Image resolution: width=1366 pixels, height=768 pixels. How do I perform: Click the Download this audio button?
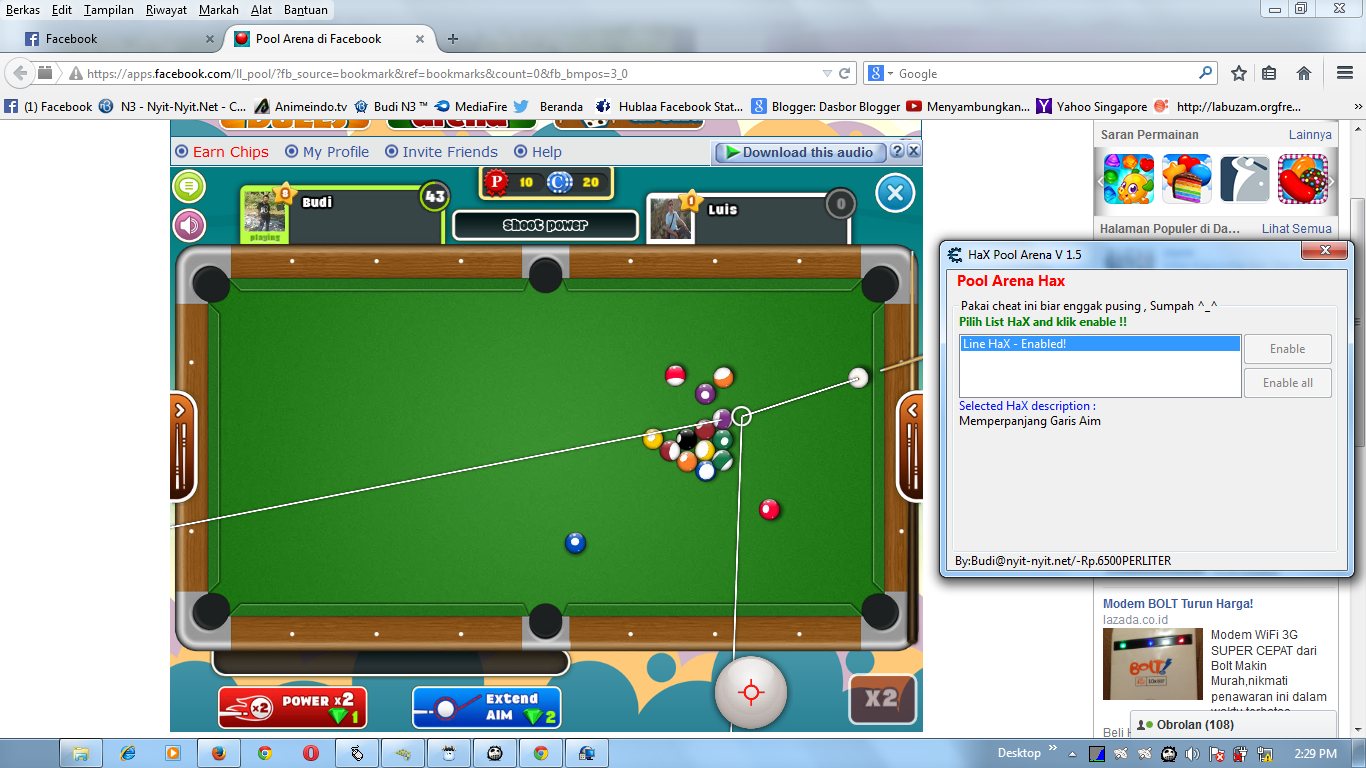(x=800, y=152)
